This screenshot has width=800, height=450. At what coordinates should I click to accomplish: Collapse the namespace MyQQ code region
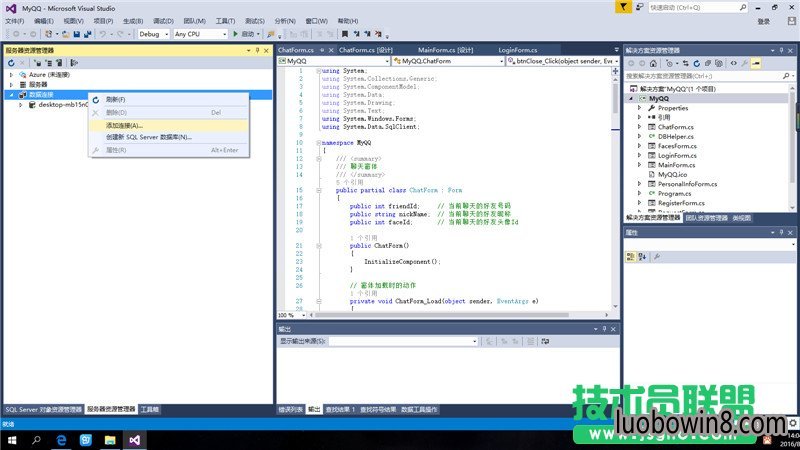[318, 143]
